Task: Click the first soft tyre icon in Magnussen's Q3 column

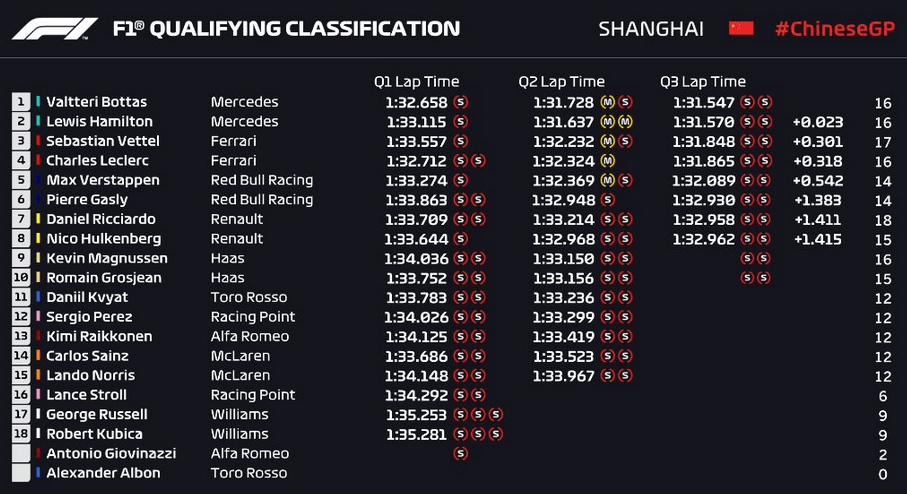Action: (x=747, y=259)
